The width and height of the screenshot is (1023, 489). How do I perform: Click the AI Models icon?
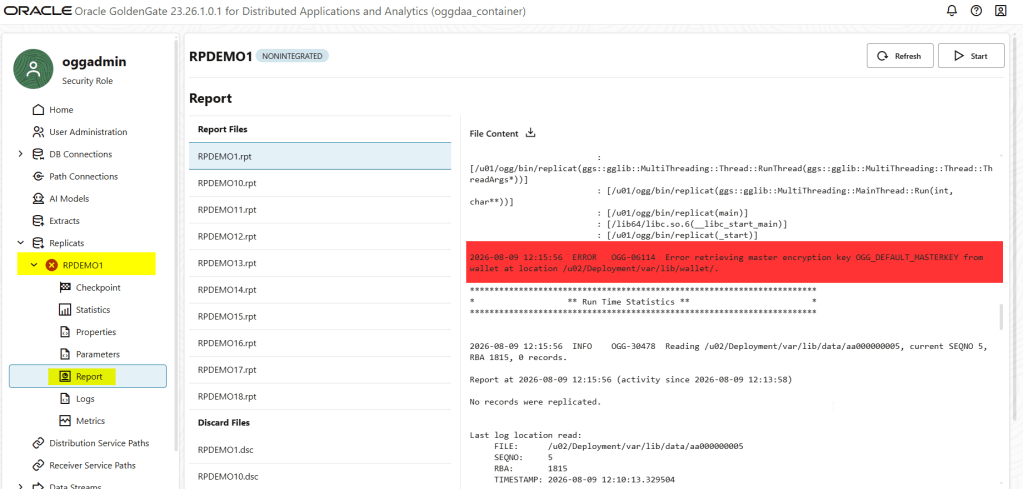[38, 198]
